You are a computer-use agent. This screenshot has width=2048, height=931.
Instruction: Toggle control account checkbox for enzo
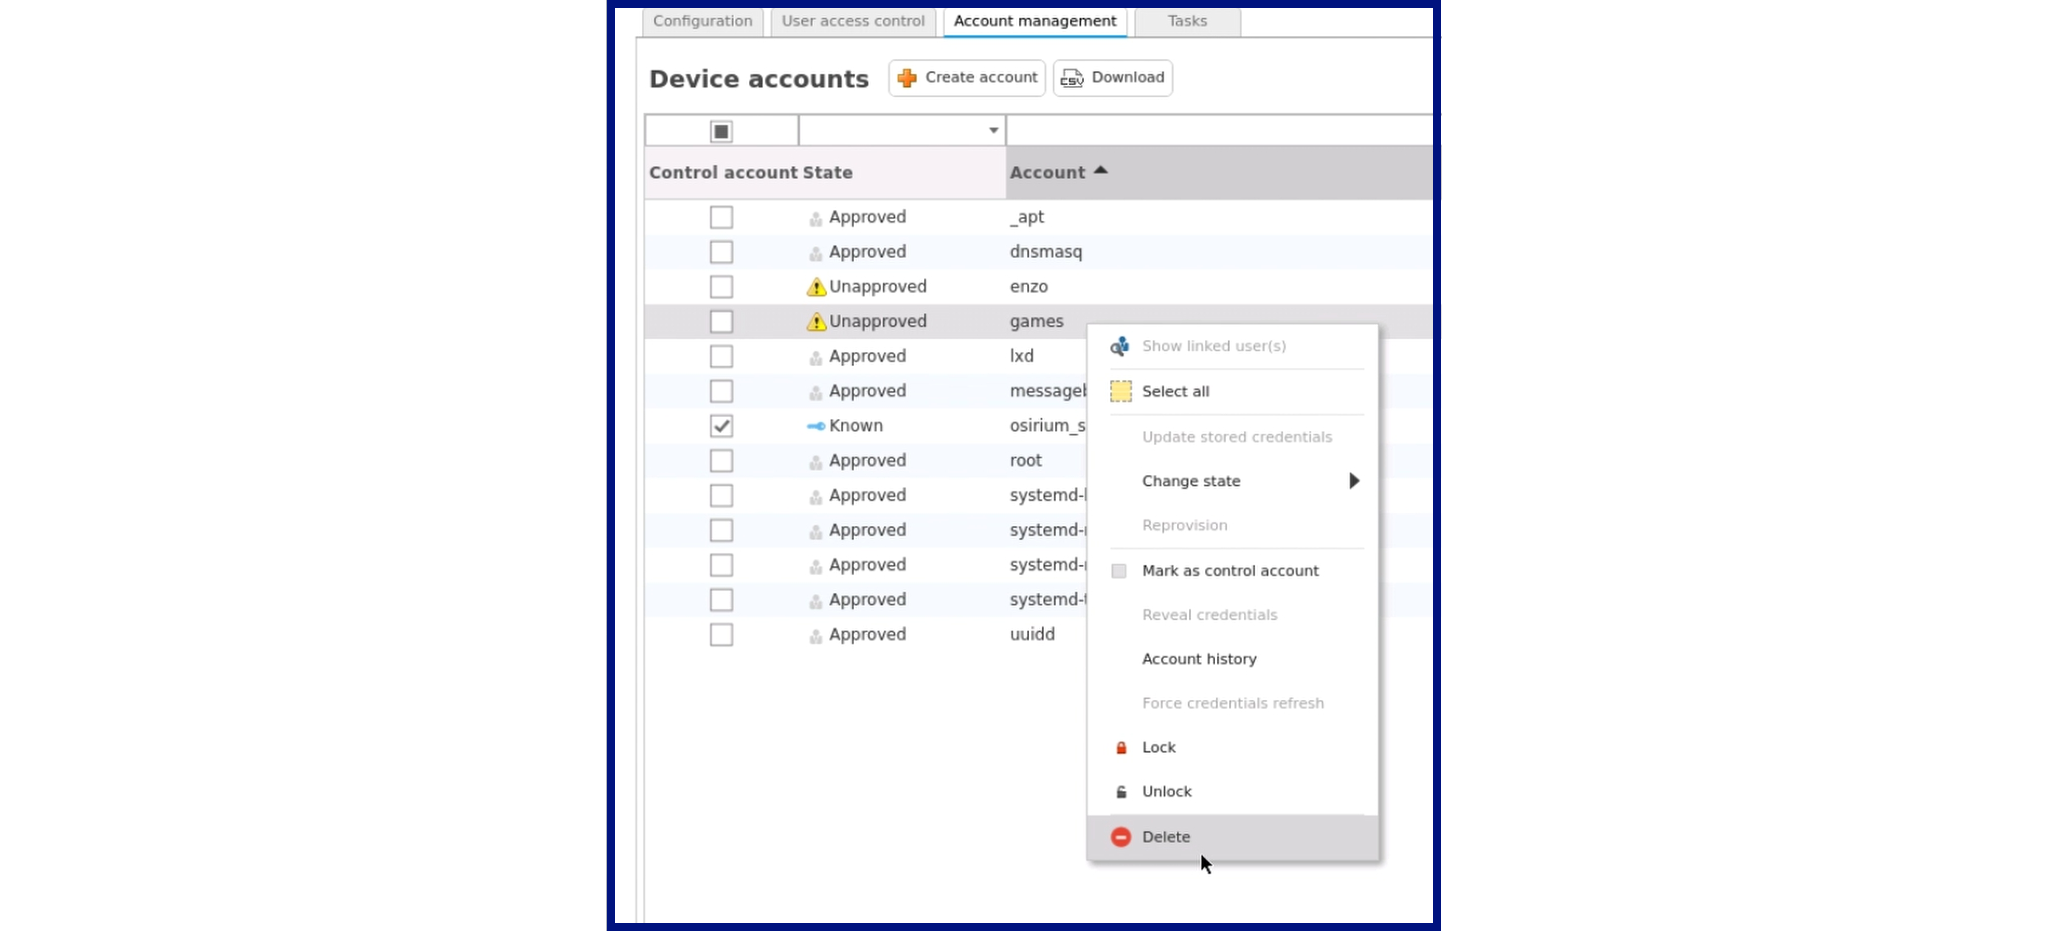point(721,287)
